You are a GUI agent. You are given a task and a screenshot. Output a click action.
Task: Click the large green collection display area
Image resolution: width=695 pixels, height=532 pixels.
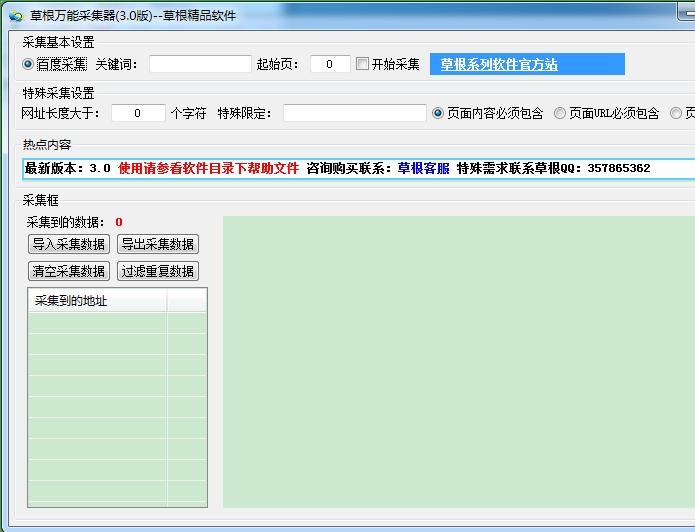459,362
